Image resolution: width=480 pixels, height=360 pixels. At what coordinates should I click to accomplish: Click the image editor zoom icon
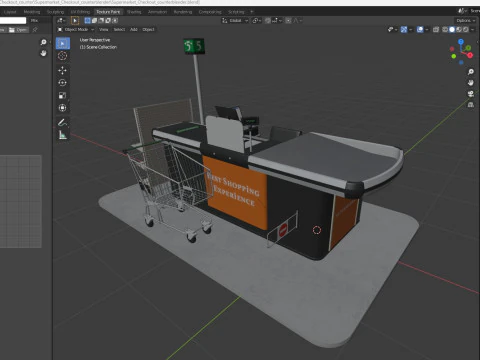coord(43,42)
